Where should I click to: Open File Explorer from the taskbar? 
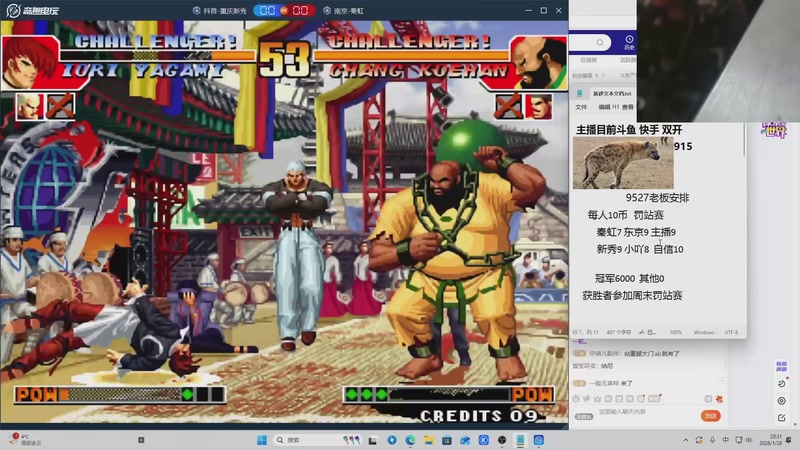429,440
